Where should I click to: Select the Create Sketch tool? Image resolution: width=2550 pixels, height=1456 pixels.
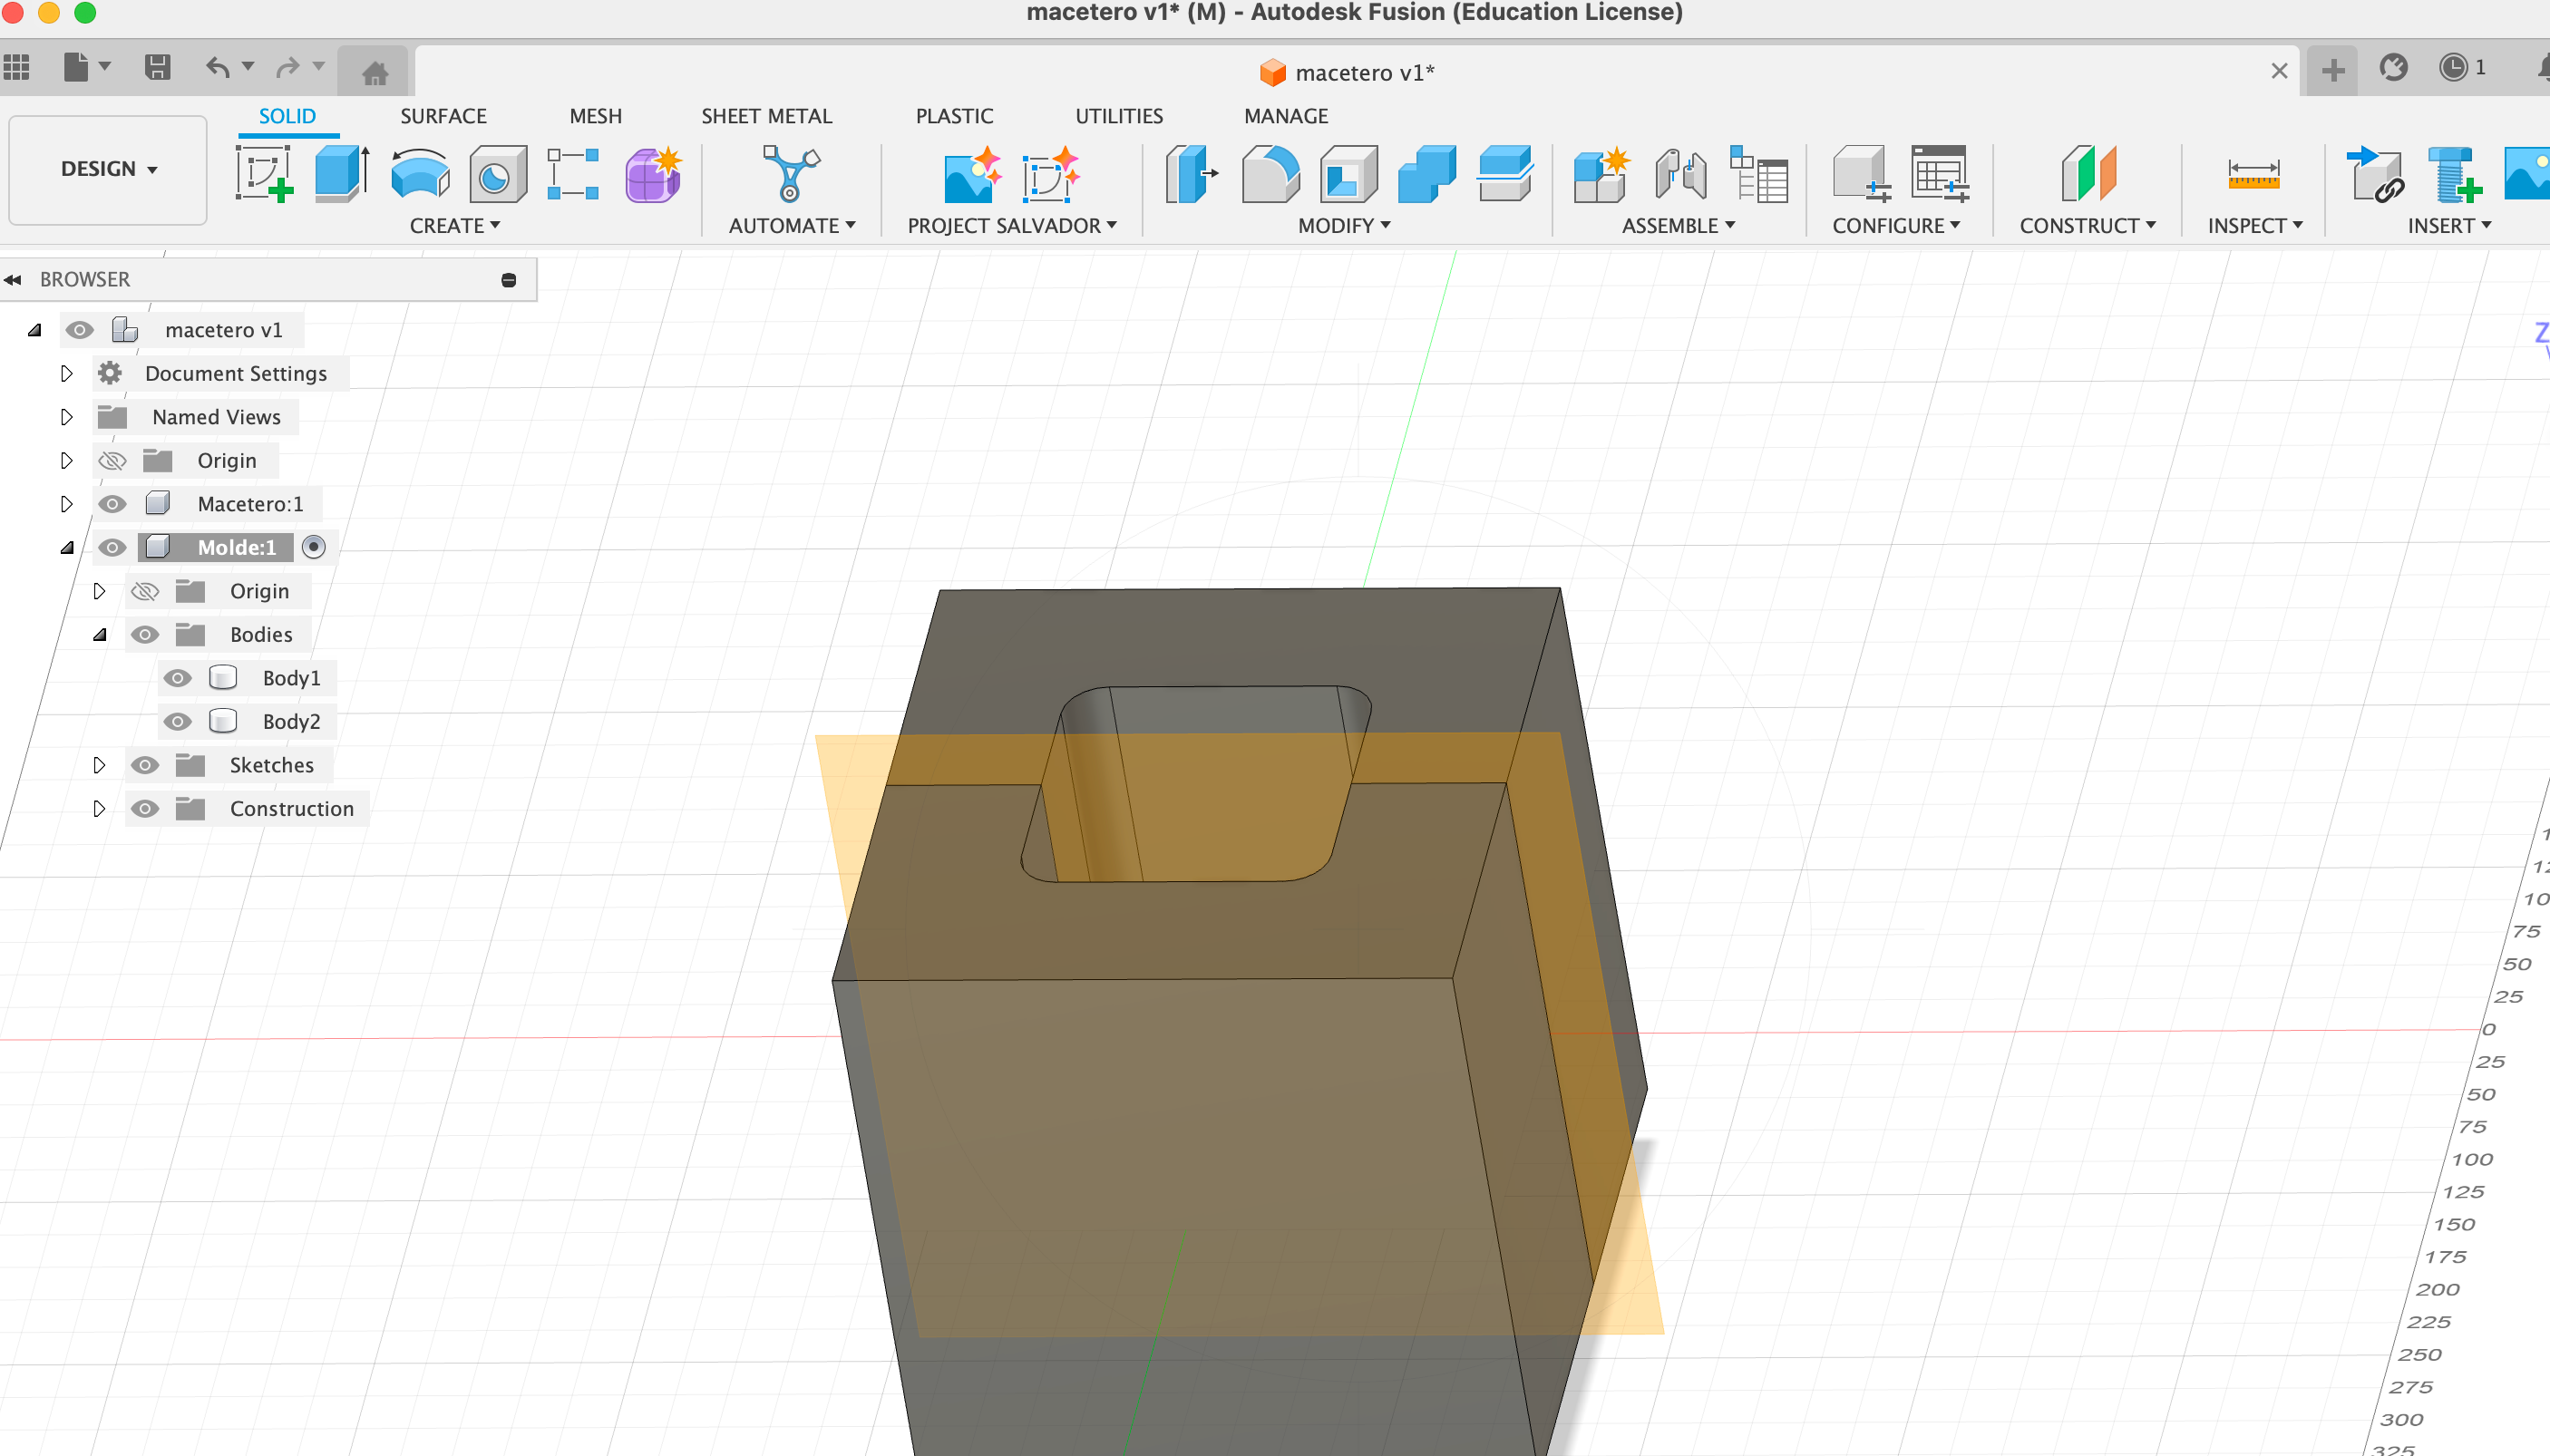pos(264,174)
